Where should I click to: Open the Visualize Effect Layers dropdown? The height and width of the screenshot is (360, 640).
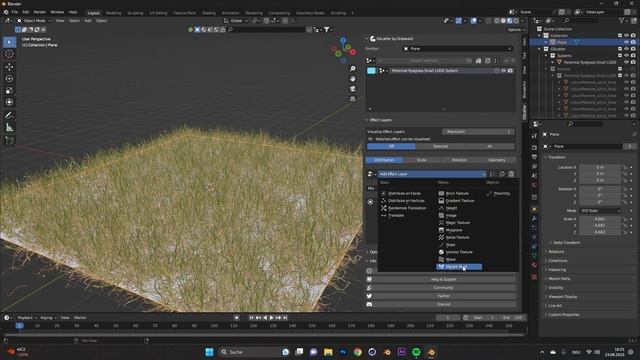coord(478,132)
